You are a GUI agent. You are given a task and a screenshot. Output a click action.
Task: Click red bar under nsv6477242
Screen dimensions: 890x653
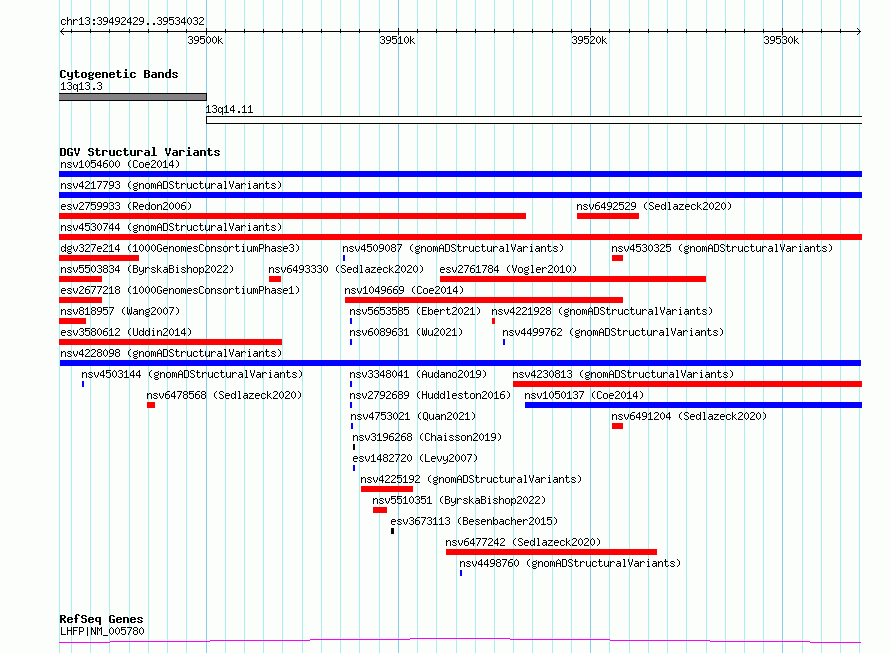point(551,552)
